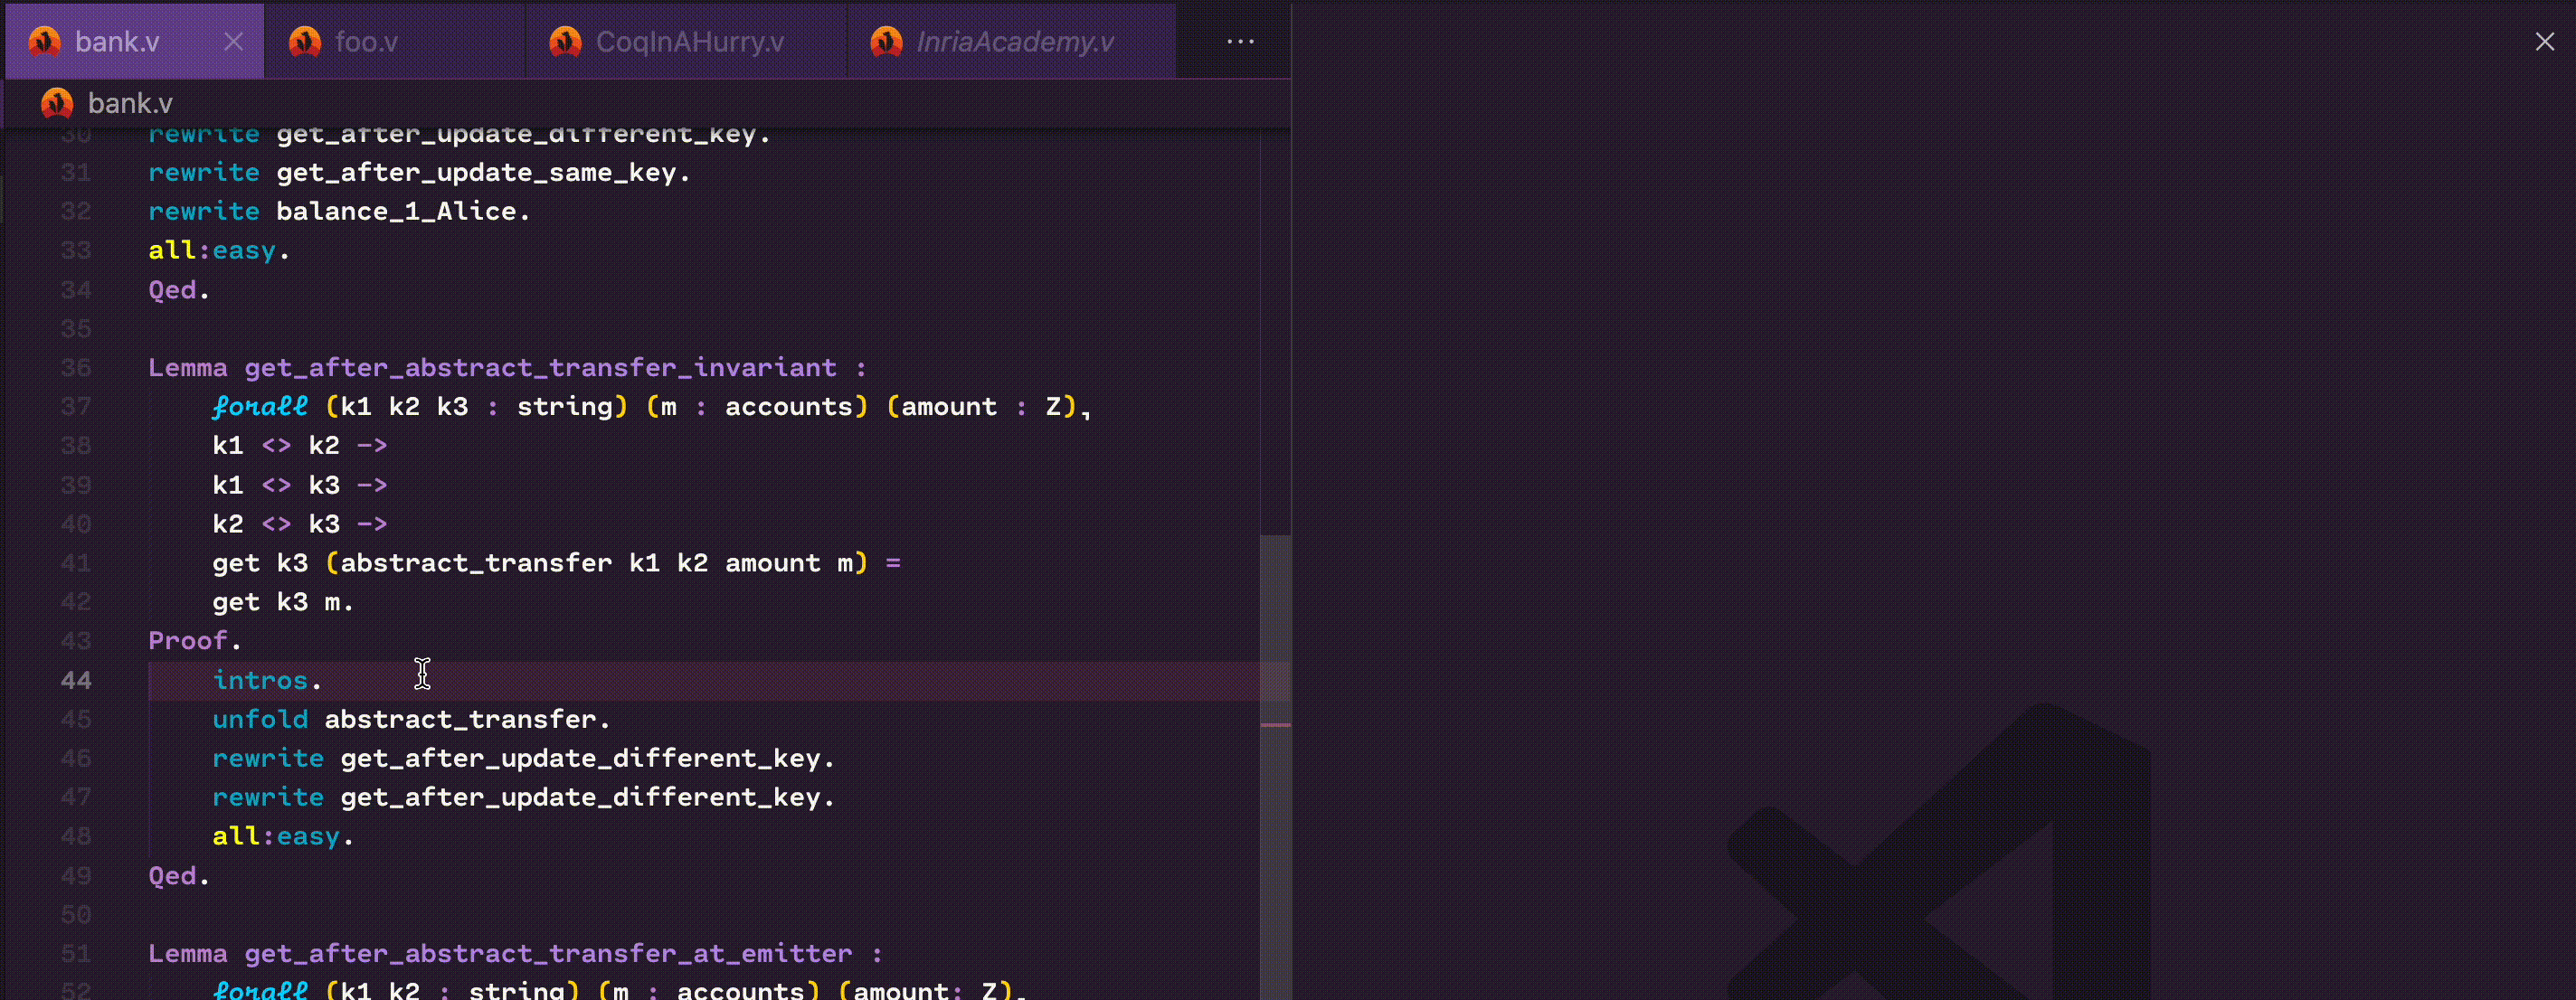The height and width of the screenshot is (1000, 2576).
Task: Close the bank.v editor tab
Action: coord(233,42)
